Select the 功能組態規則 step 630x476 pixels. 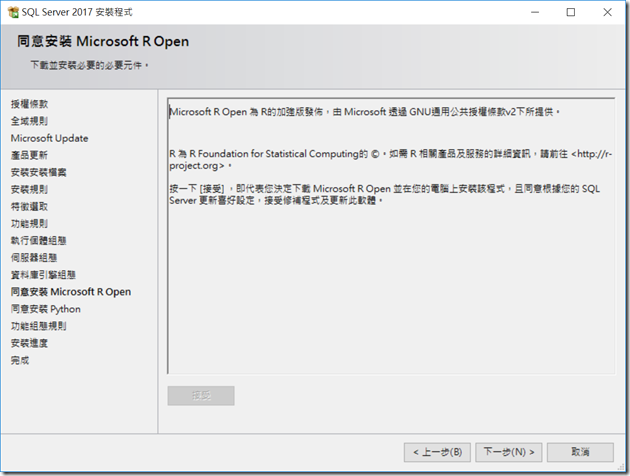(x=39, y=326)
